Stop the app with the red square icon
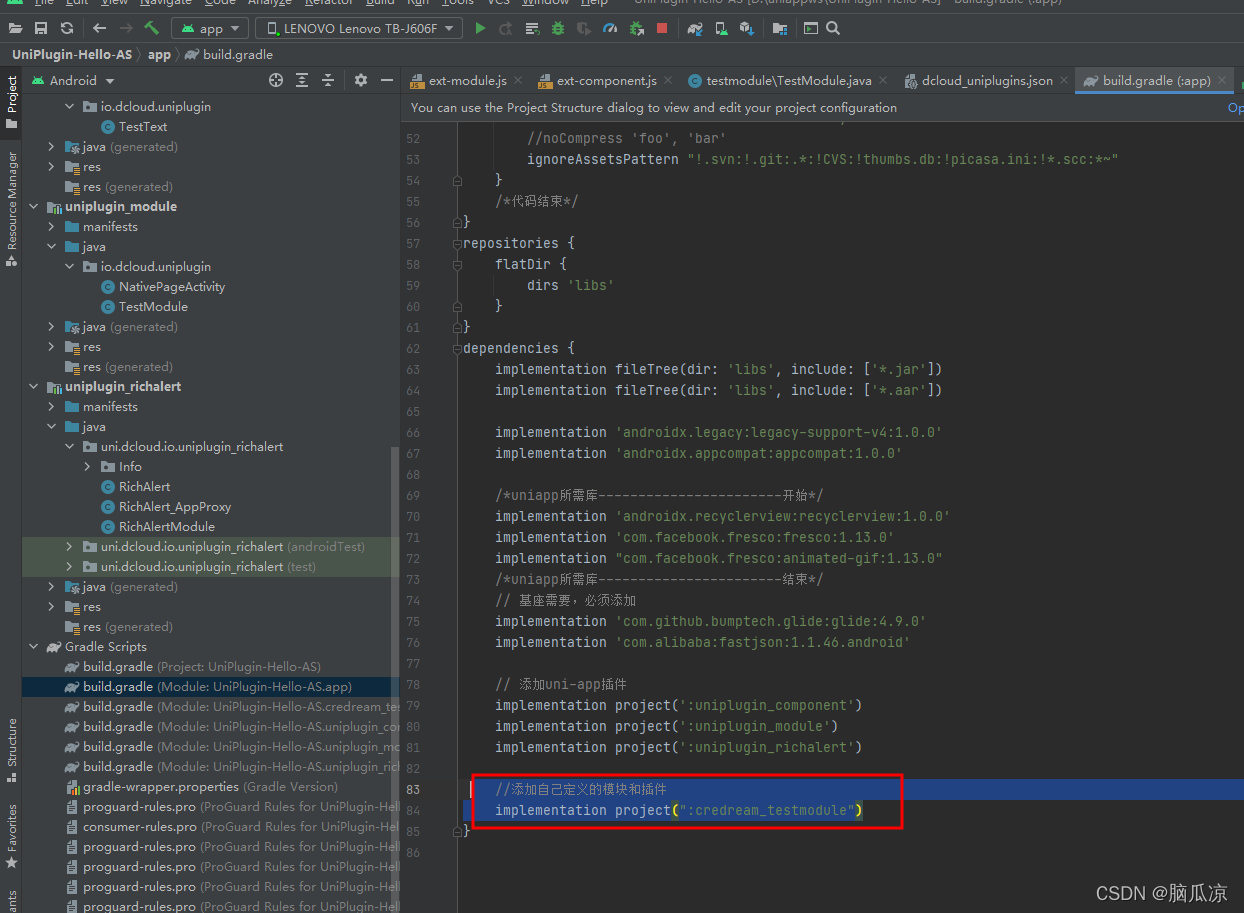1244x913 pixels. click(x=662, y=28)
